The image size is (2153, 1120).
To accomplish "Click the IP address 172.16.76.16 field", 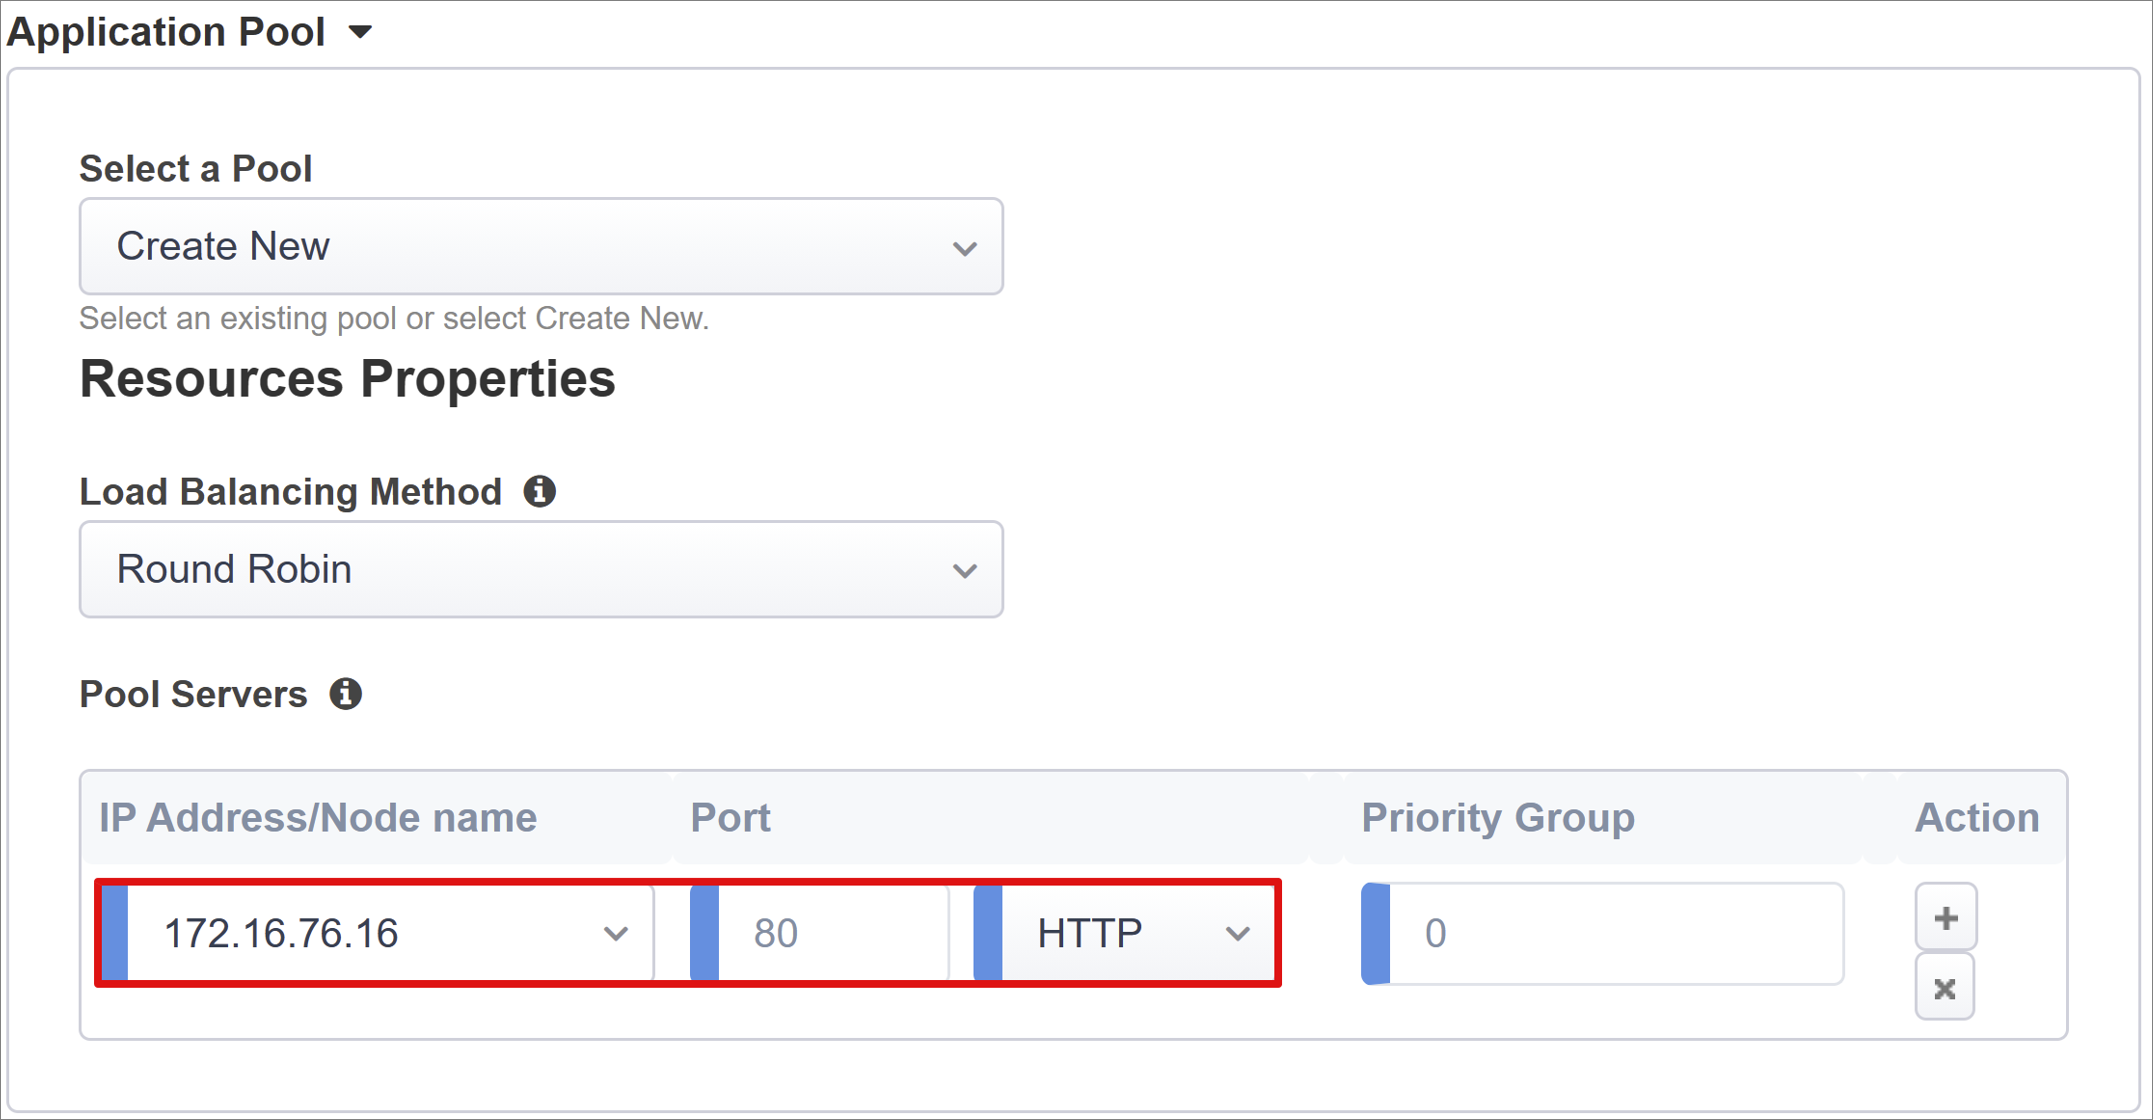I will (374, 932).
